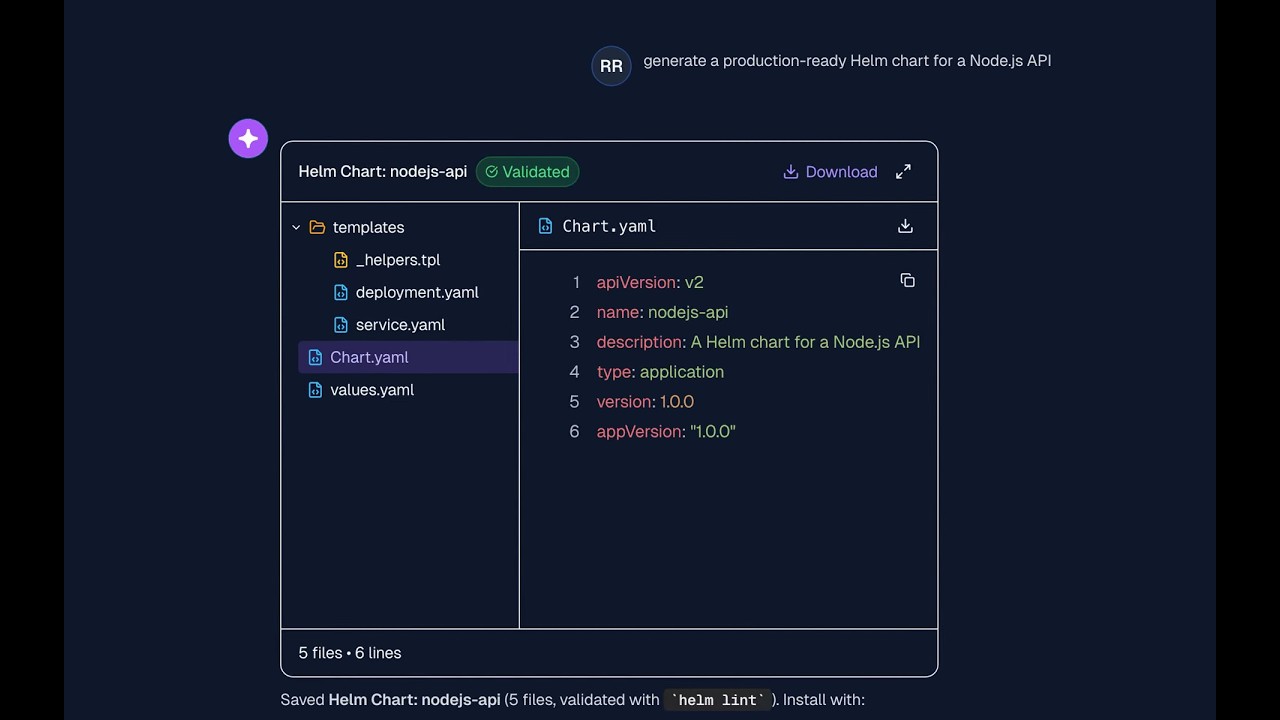Viewport: 1280px width, 720px height.
Task: Expand the artifact to fullscreen
Action: 903,172
